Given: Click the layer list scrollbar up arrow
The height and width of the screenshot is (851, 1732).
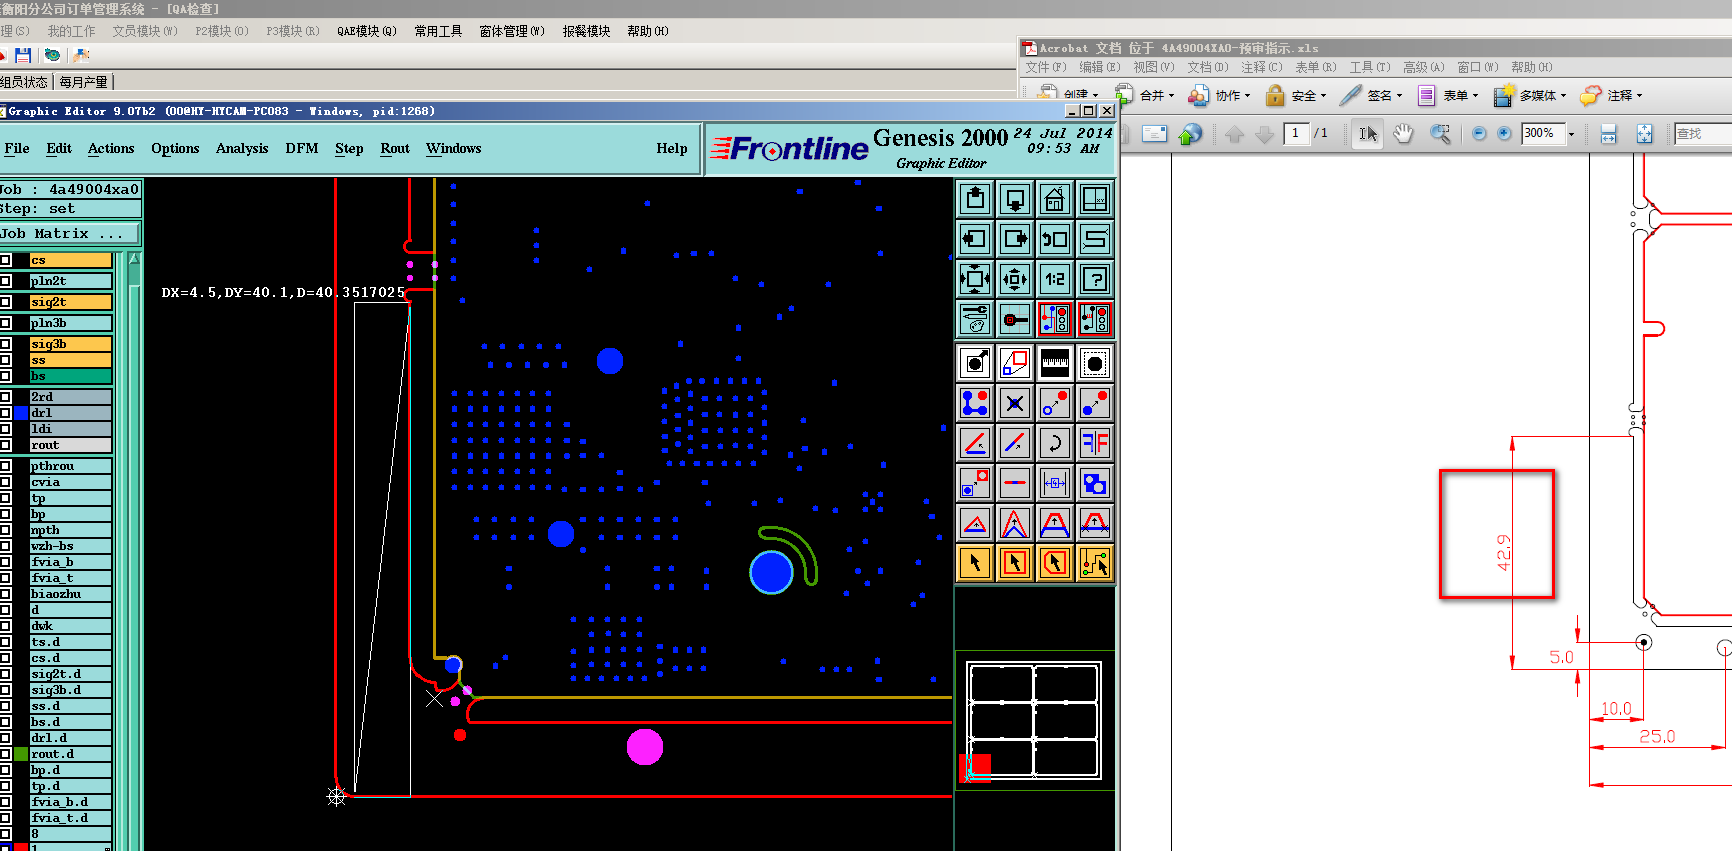Looking at the screenshot, I should point(134,261).
